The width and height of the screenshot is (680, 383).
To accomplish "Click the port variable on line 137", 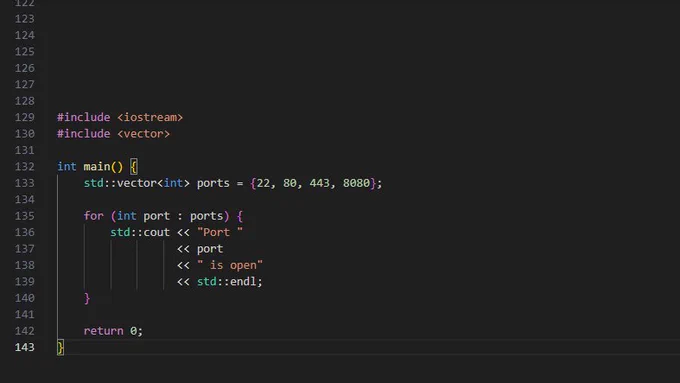I will [210, 249].
